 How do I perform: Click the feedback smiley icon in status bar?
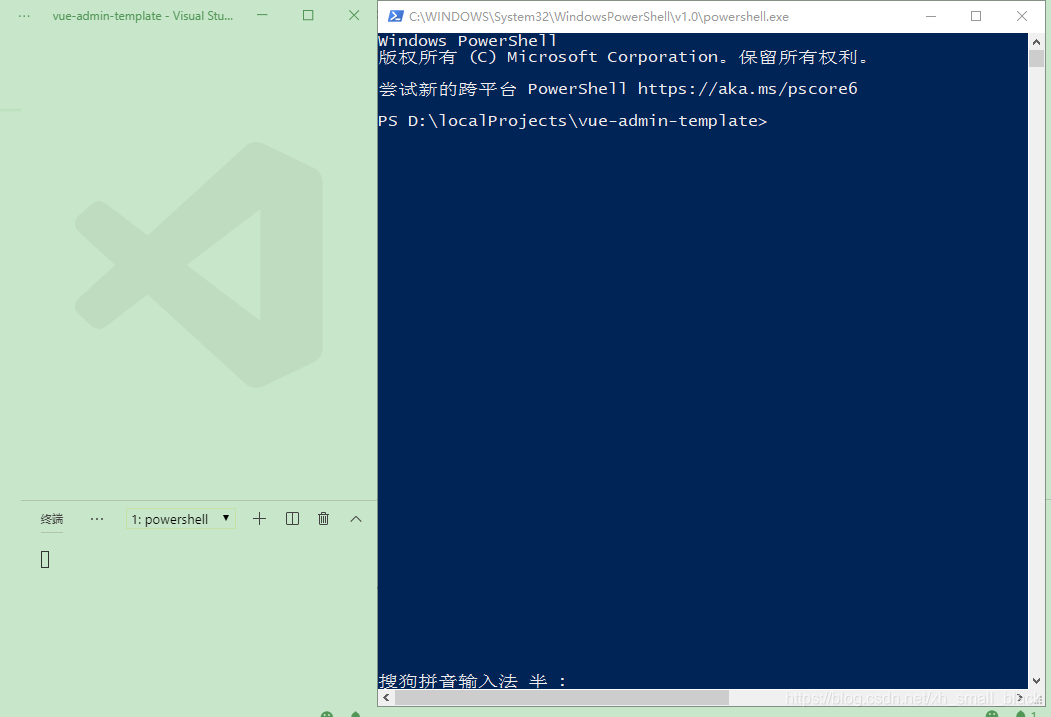click(325, 714)
